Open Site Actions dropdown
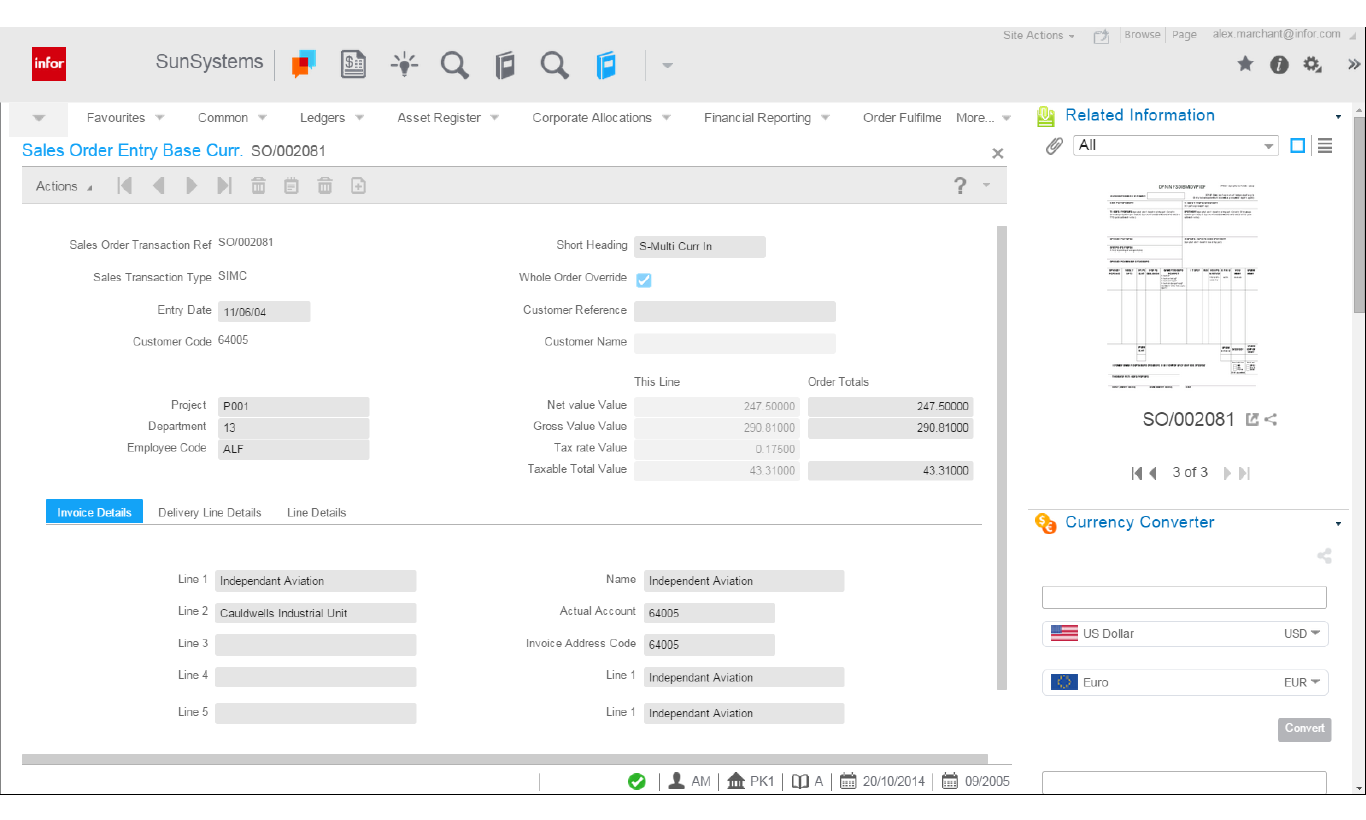Screen dimensions: 1366x820 pos(1039,36)
